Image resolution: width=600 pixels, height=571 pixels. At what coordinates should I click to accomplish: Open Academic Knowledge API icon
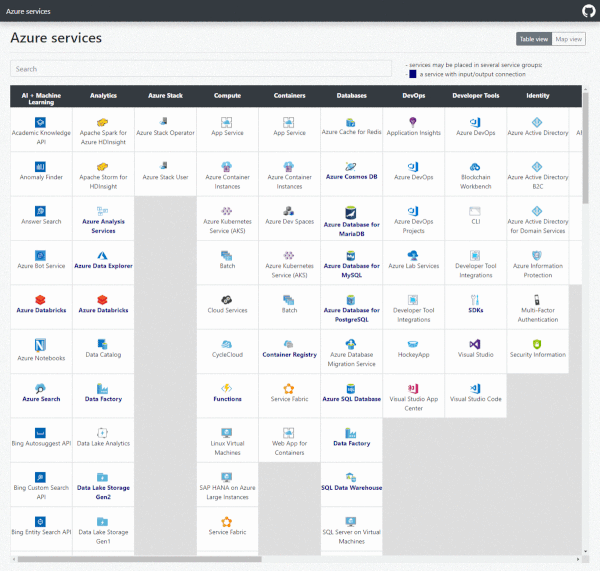click(x=40, y=122)
